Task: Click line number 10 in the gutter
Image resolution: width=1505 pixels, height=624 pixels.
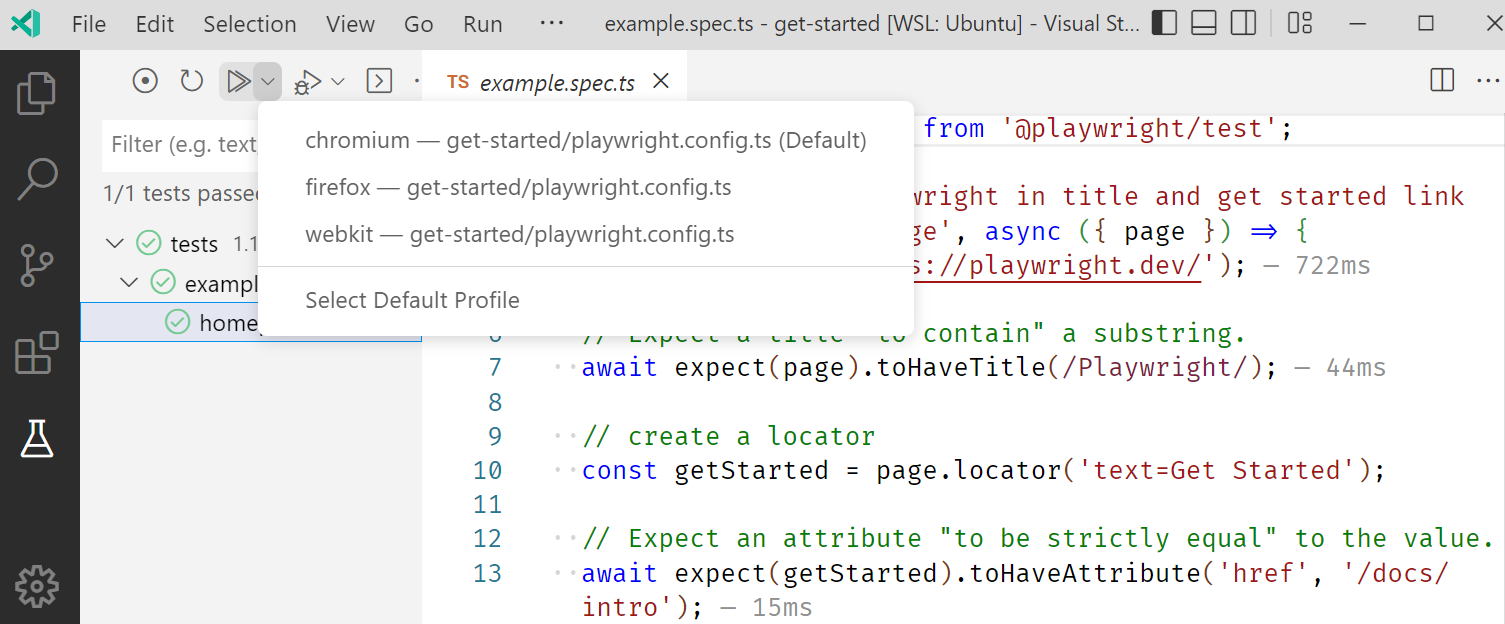Action: tap(487, 470)
